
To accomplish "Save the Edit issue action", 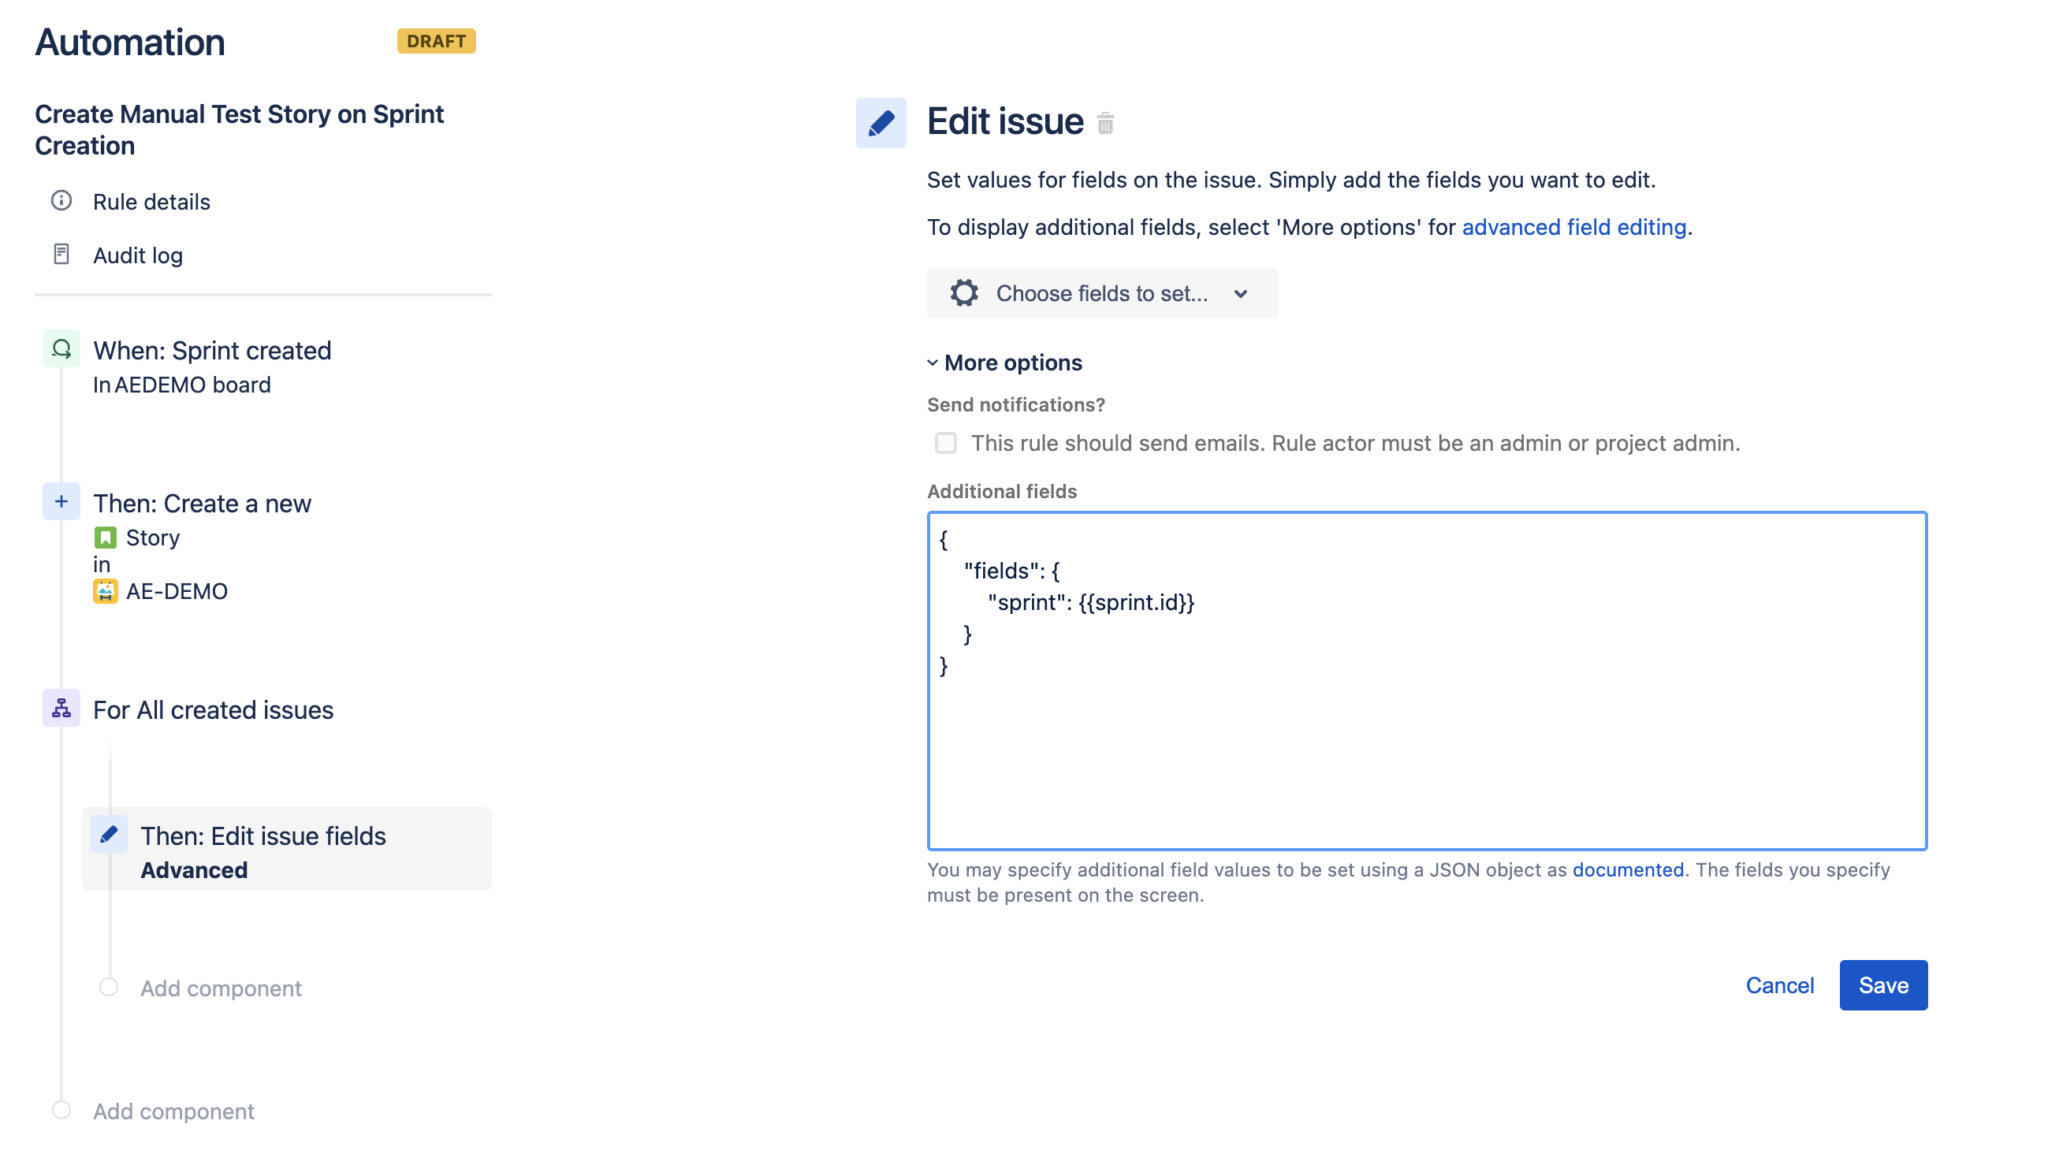I will tap(1883, 985).
